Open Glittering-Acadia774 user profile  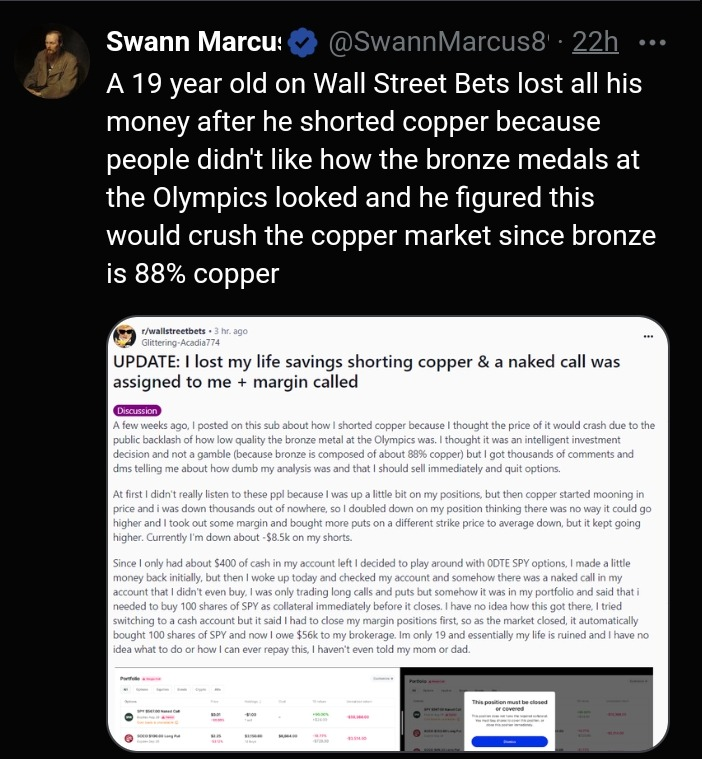coord(180,342)
